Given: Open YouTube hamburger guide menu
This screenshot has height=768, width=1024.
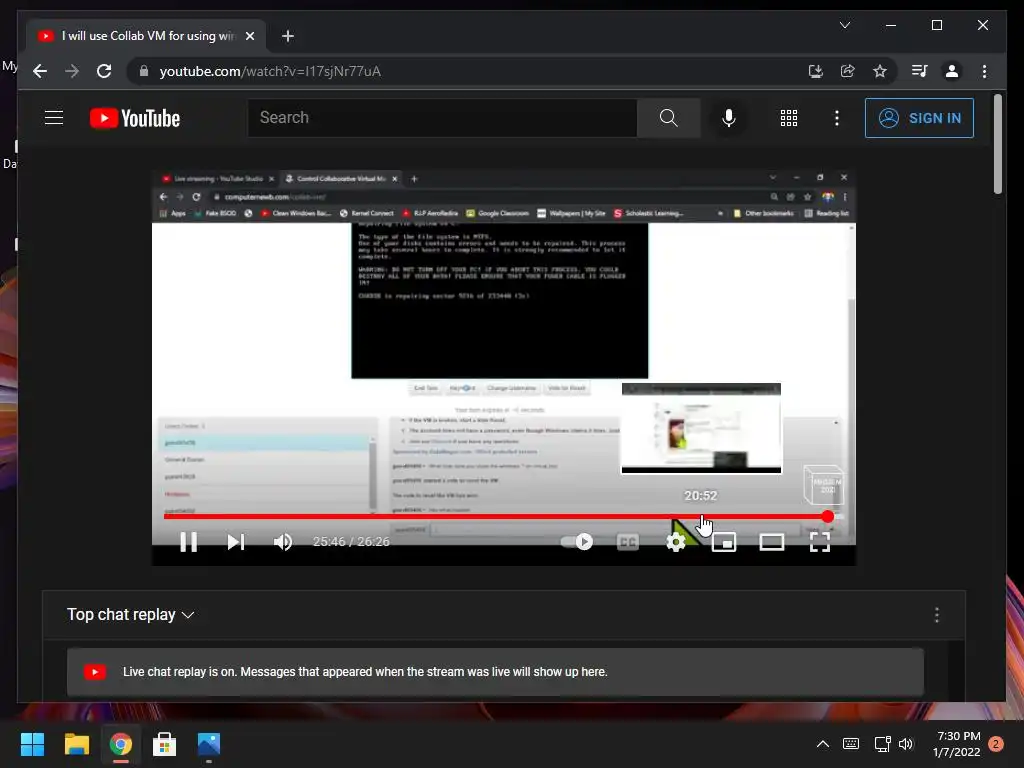Looking at the screenshot, I should pos(54,118).
